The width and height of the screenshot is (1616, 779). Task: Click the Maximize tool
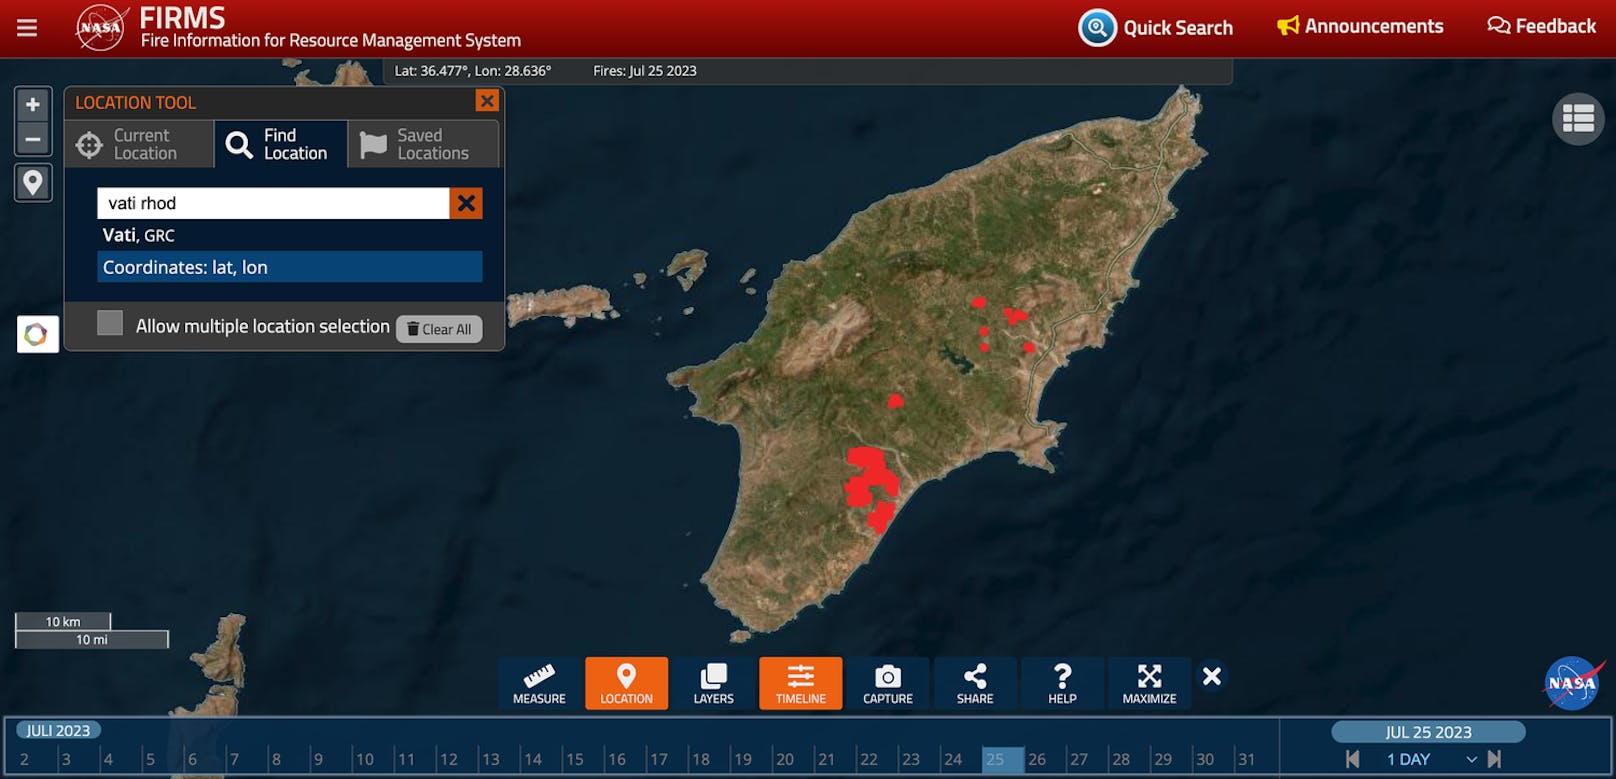(1150, 683)
